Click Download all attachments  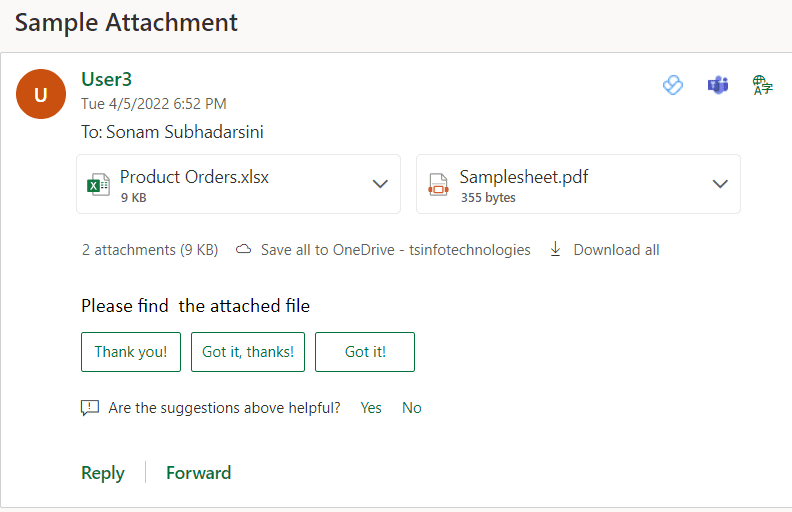tap(616, 250)
